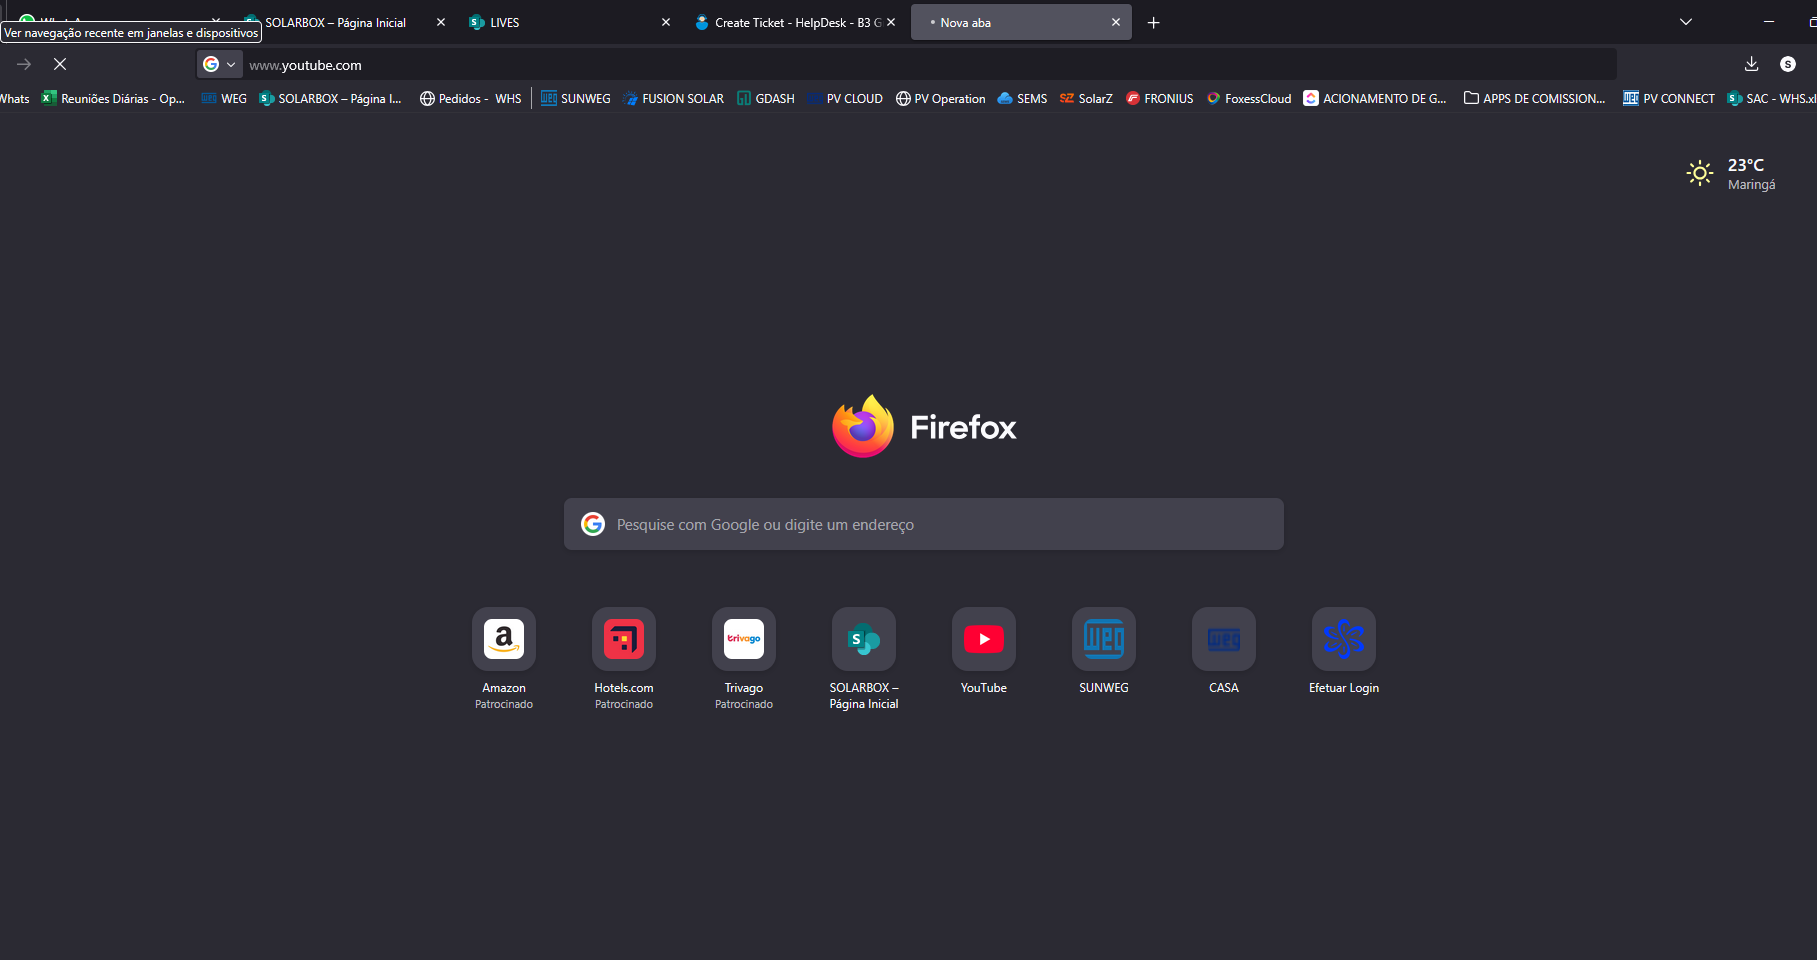Open the FRONIUS bookmark
1817x960 pixels.
[x=1159, y=99]
